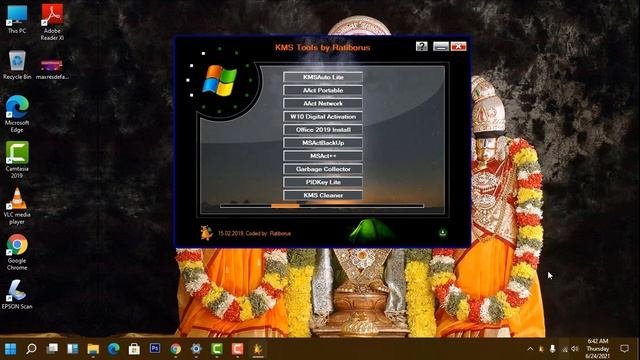The height and width of the screenshot is (360, 640).
Task: Click the Ratiborus mascot icon in footer
Action: coord(207,233)
